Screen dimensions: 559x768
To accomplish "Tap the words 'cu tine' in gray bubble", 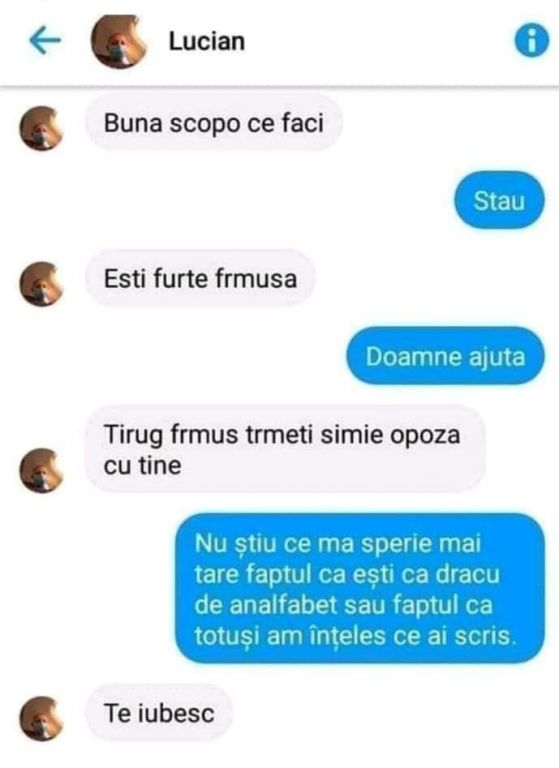I will click(x=142, y=465).
